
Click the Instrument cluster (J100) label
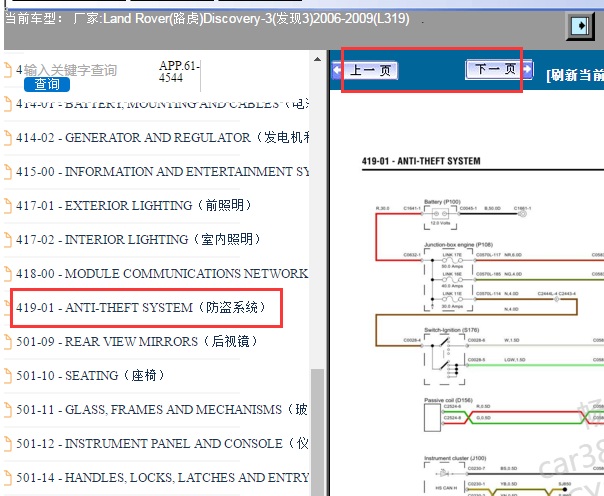click(x=455, y=458)
